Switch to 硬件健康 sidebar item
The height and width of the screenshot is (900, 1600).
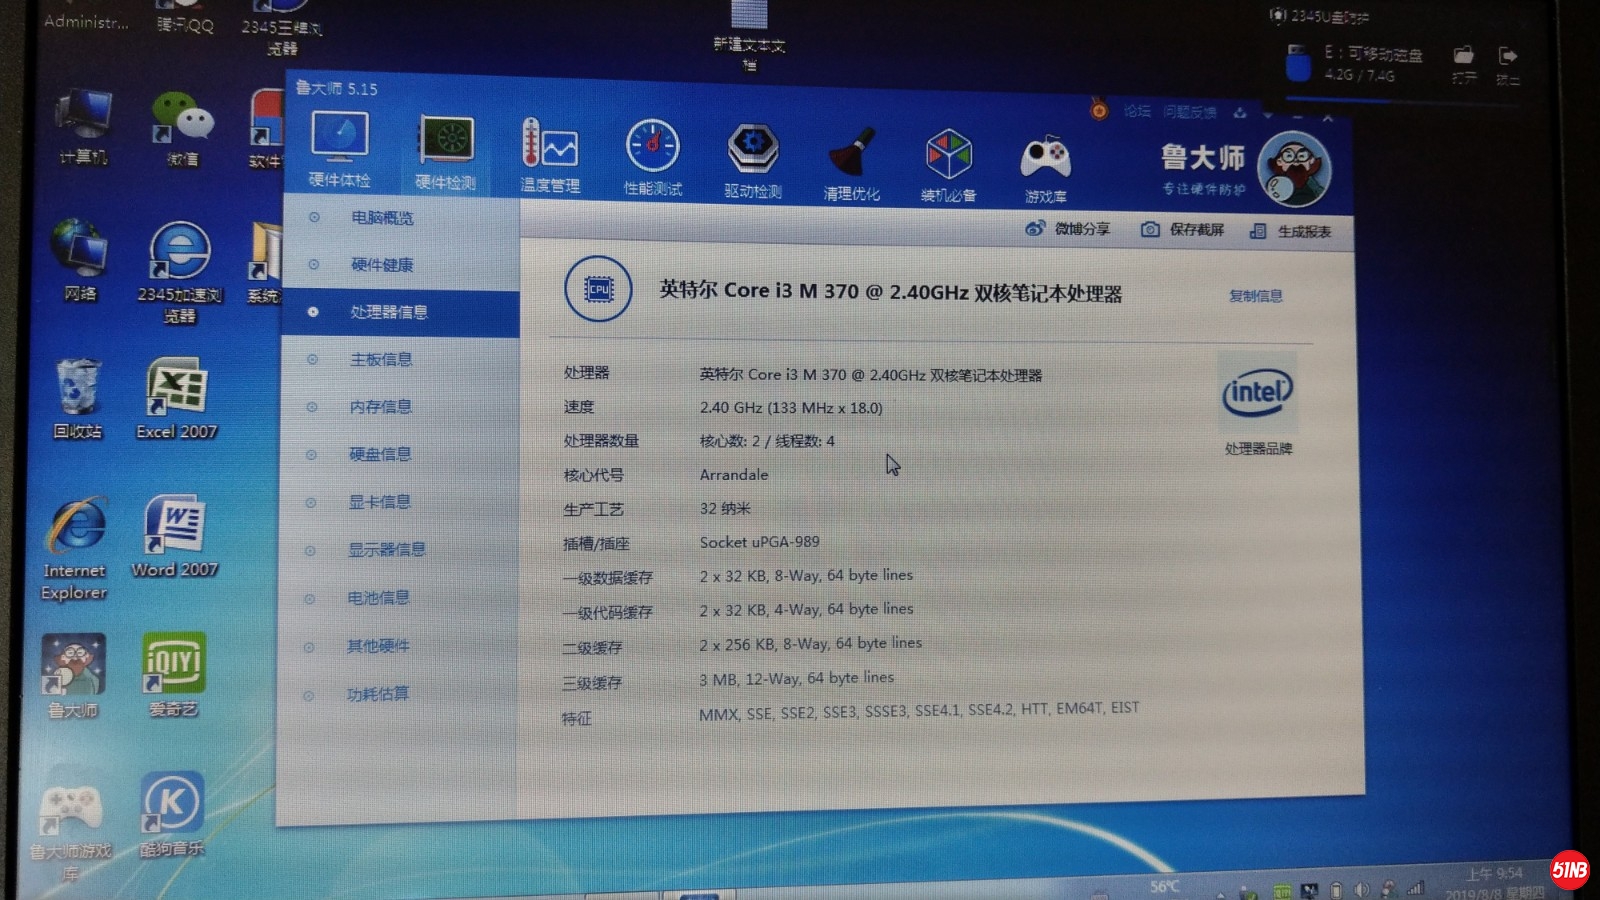click(x=381, y=265)
